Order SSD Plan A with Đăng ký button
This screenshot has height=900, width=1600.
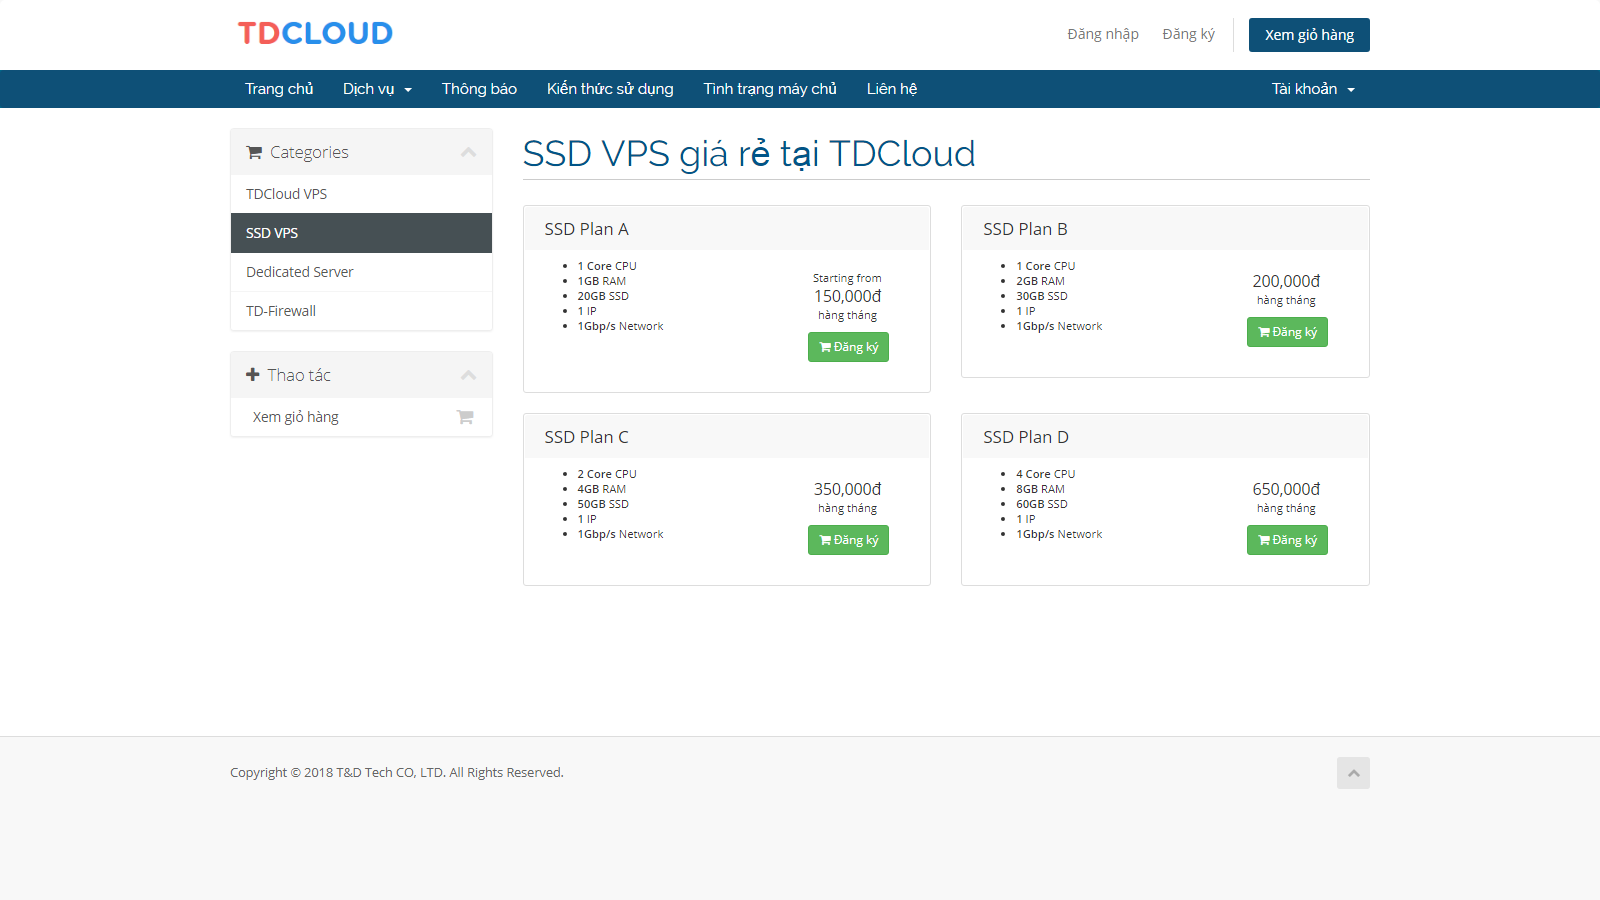click(848, 347)
